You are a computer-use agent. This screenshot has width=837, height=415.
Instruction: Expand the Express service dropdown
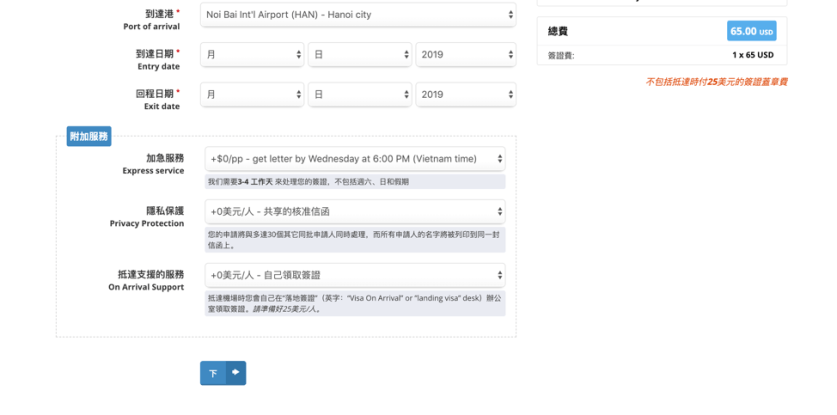[x=354, y=159]
